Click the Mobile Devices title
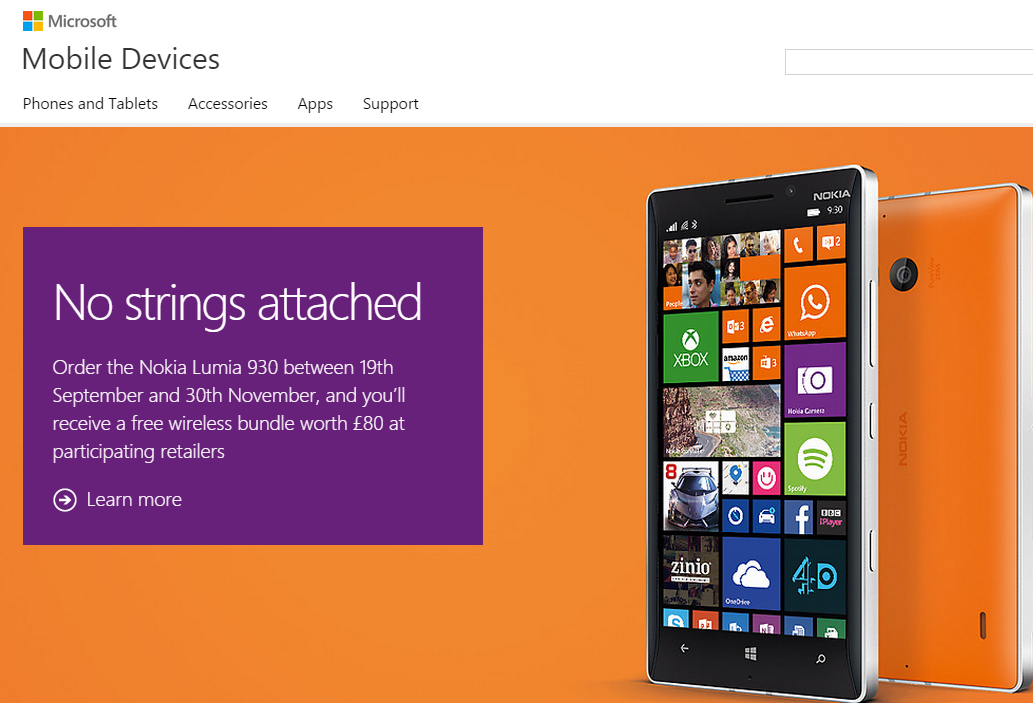This screenshot has width=1033, height=709. click(121, 59)
